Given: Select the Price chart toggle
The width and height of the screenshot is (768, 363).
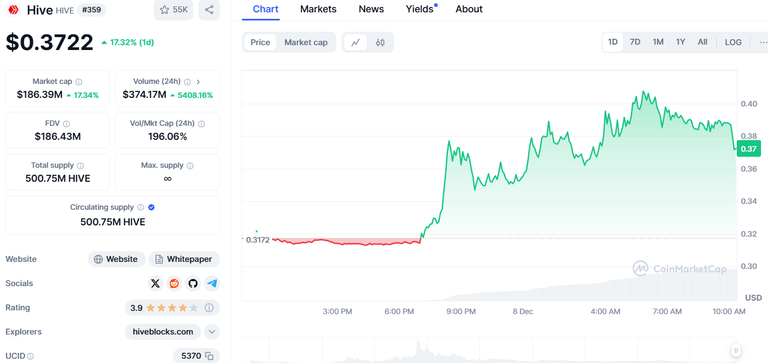Looking at the screenshot, I should (260, 42).
